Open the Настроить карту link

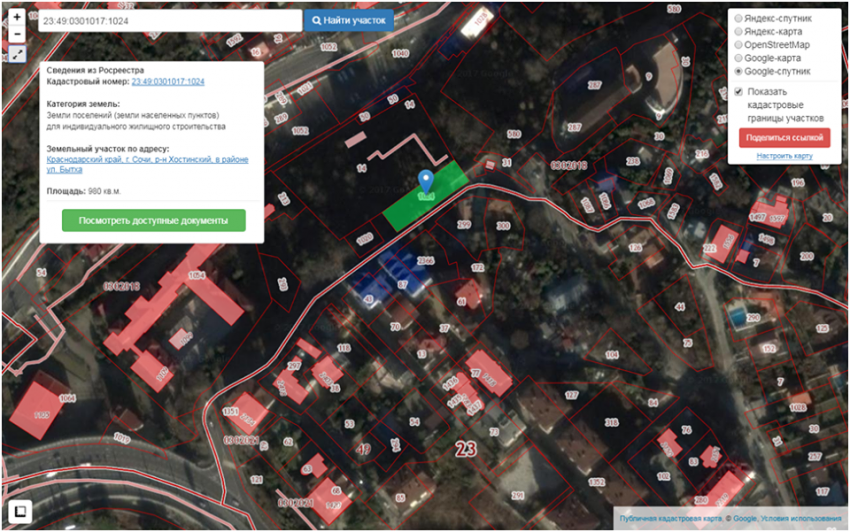point(784,156)
